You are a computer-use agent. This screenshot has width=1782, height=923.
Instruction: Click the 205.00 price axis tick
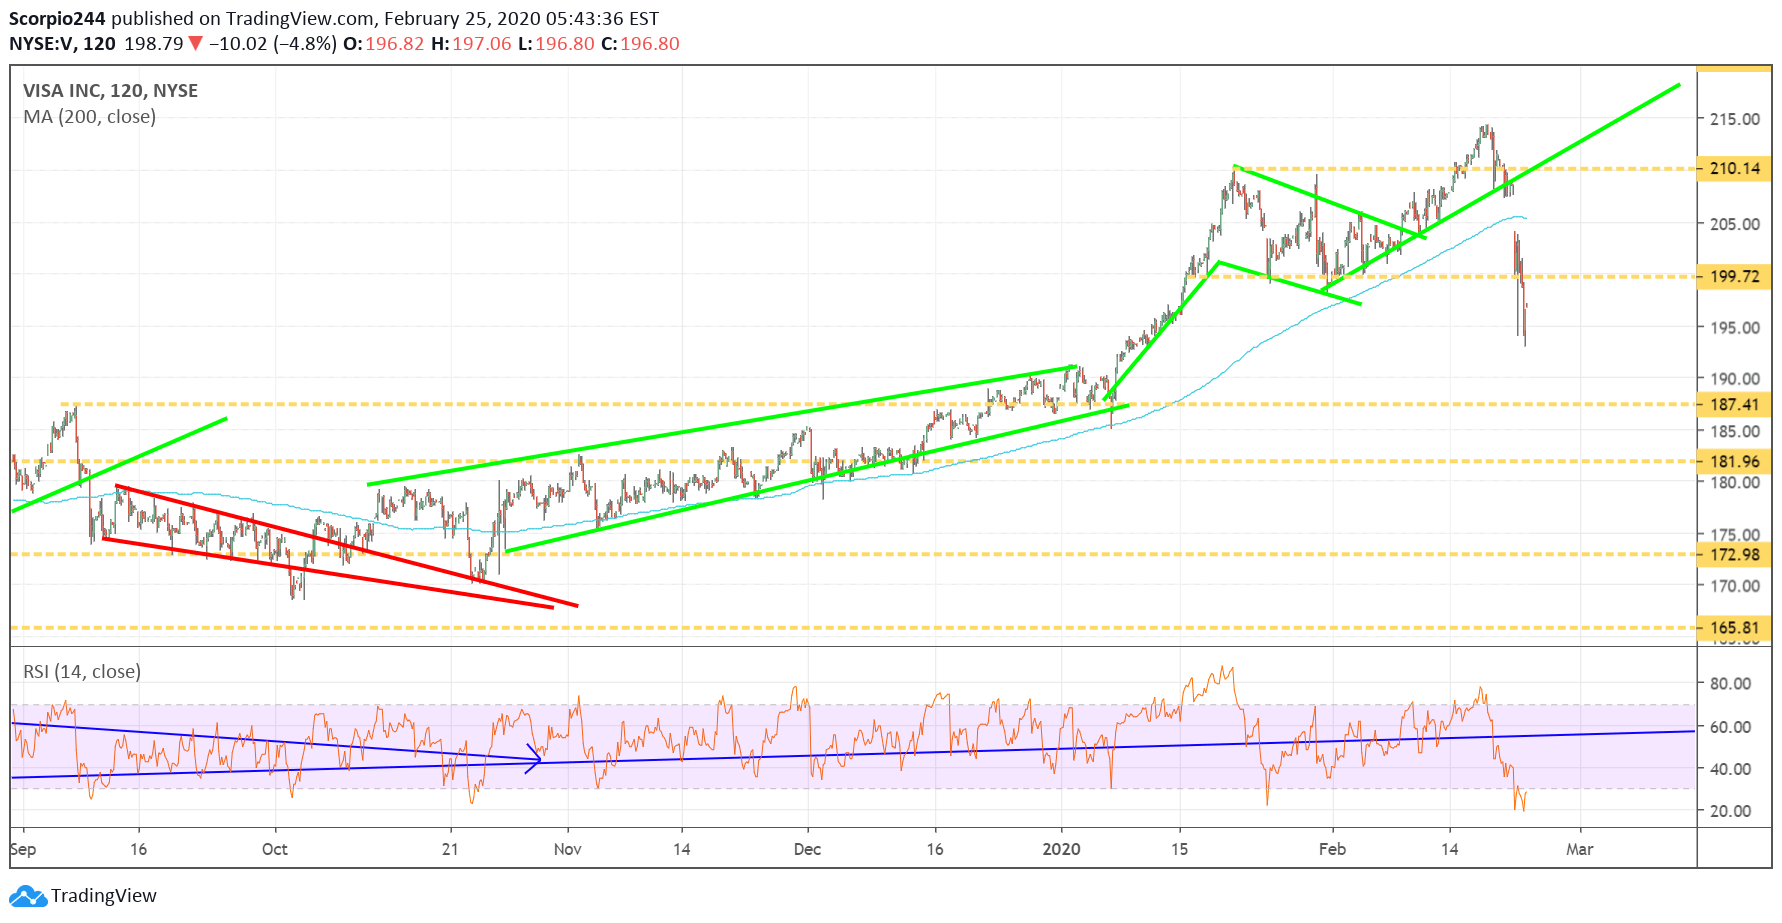pyautogui.click(x=1735, y=224)
